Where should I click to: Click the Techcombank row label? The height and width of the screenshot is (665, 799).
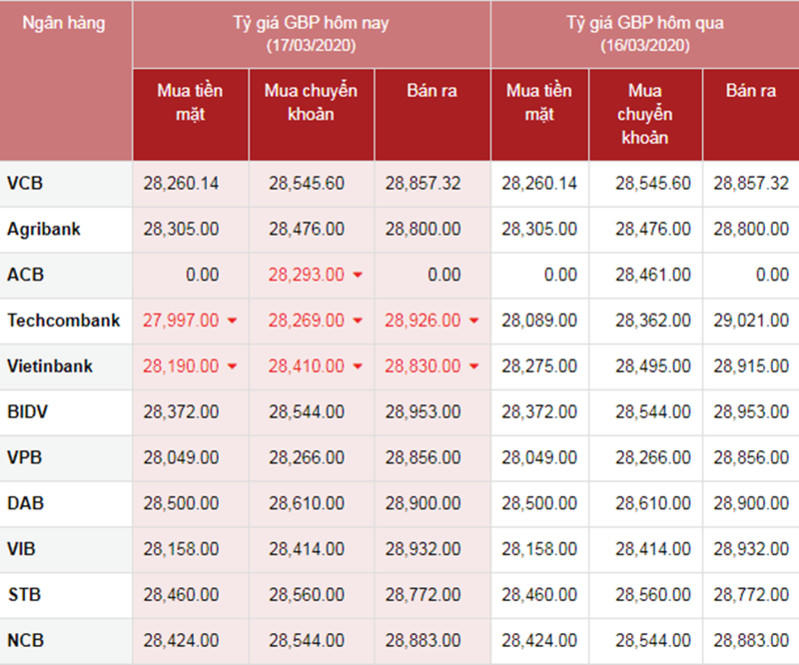[x=64, y=321]
